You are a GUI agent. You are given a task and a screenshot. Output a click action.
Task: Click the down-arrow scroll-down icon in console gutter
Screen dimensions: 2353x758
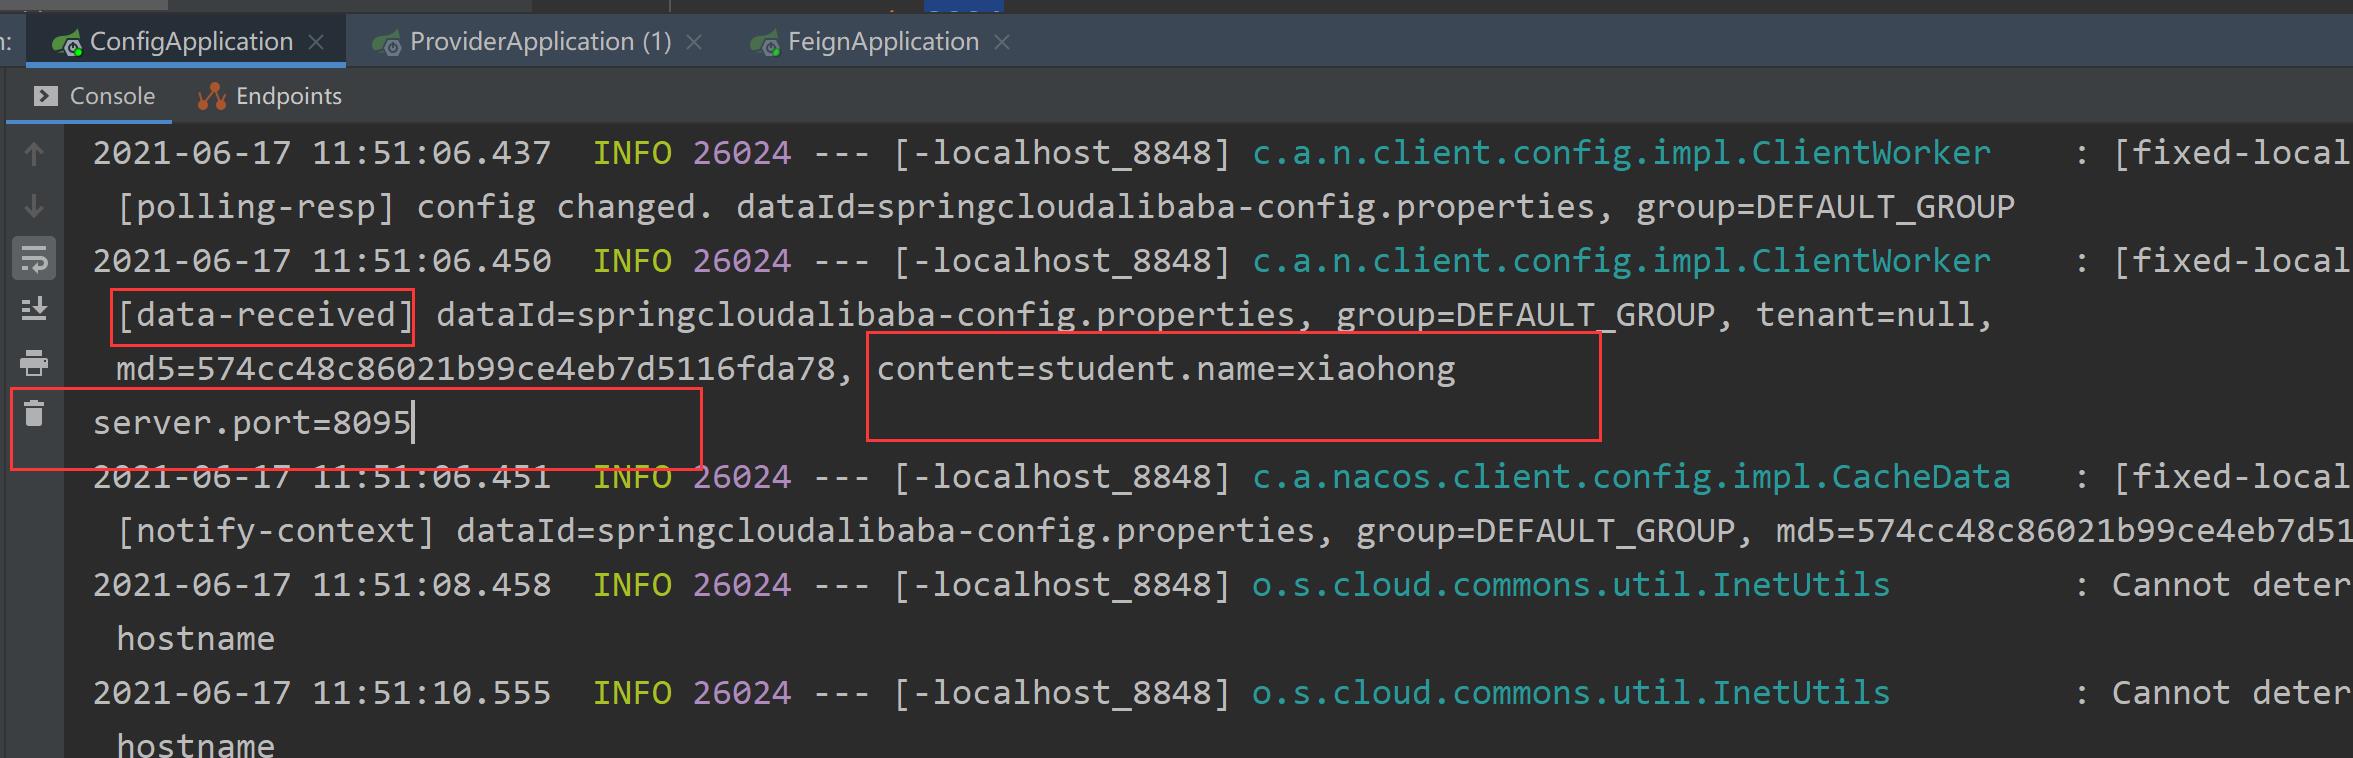(x=34, y=206)
